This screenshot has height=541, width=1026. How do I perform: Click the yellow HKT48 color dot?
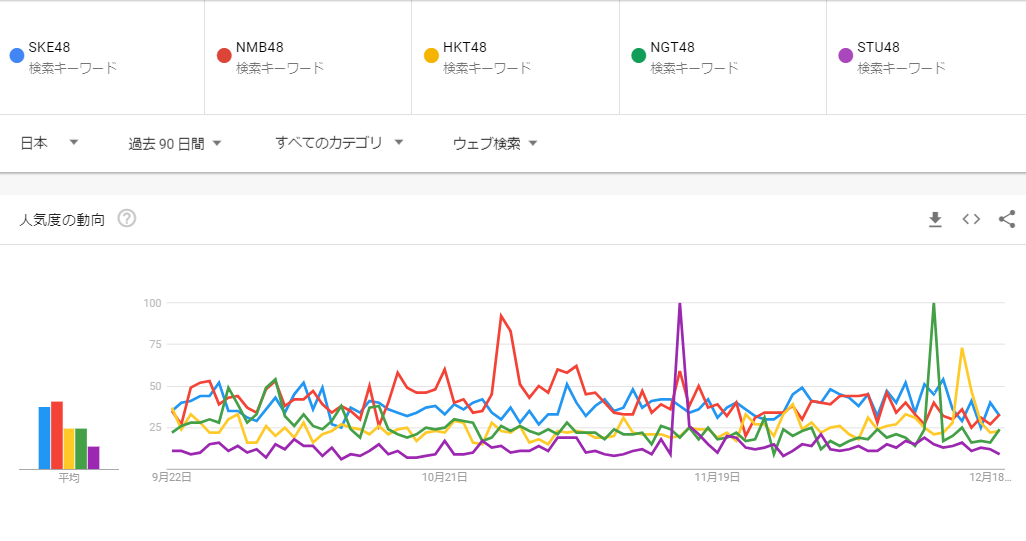[431, 55]
